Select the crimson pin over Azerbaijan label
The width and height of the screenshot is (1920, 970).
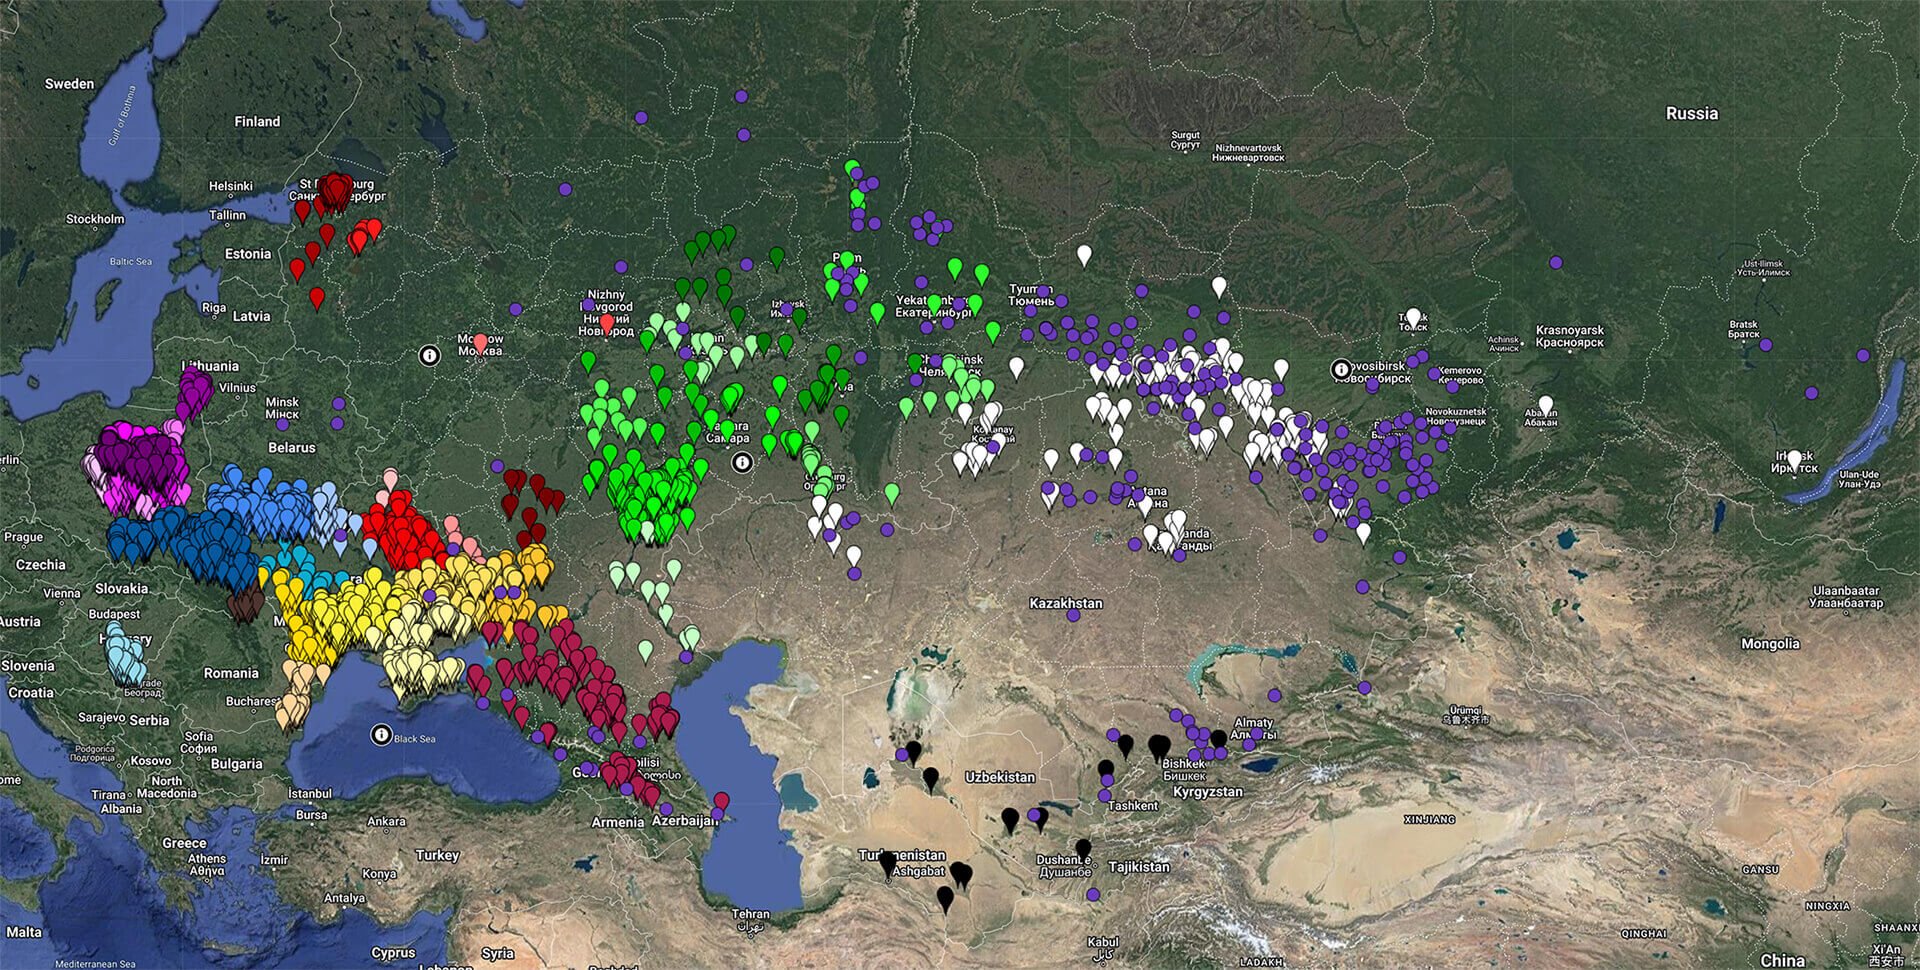[721, 801]
